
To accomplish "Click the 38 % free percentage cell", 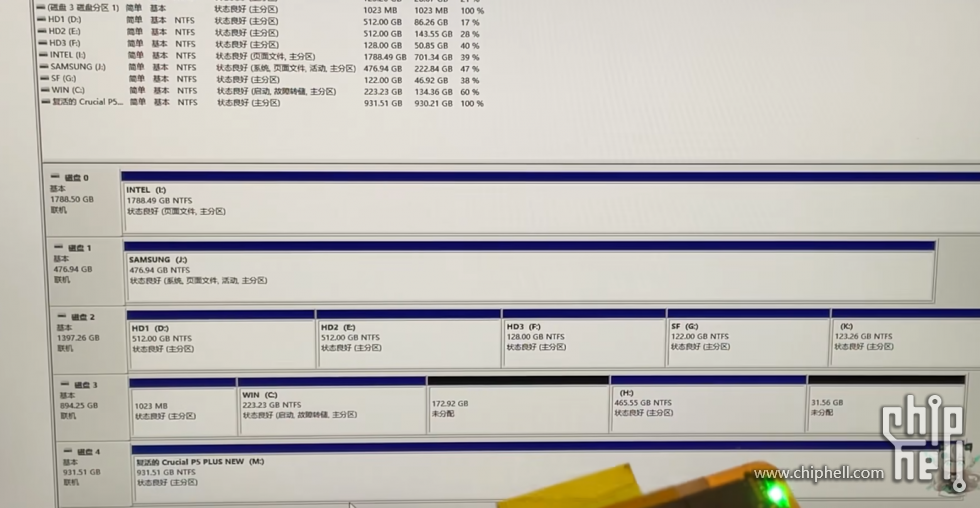I will tap(469, 81).
